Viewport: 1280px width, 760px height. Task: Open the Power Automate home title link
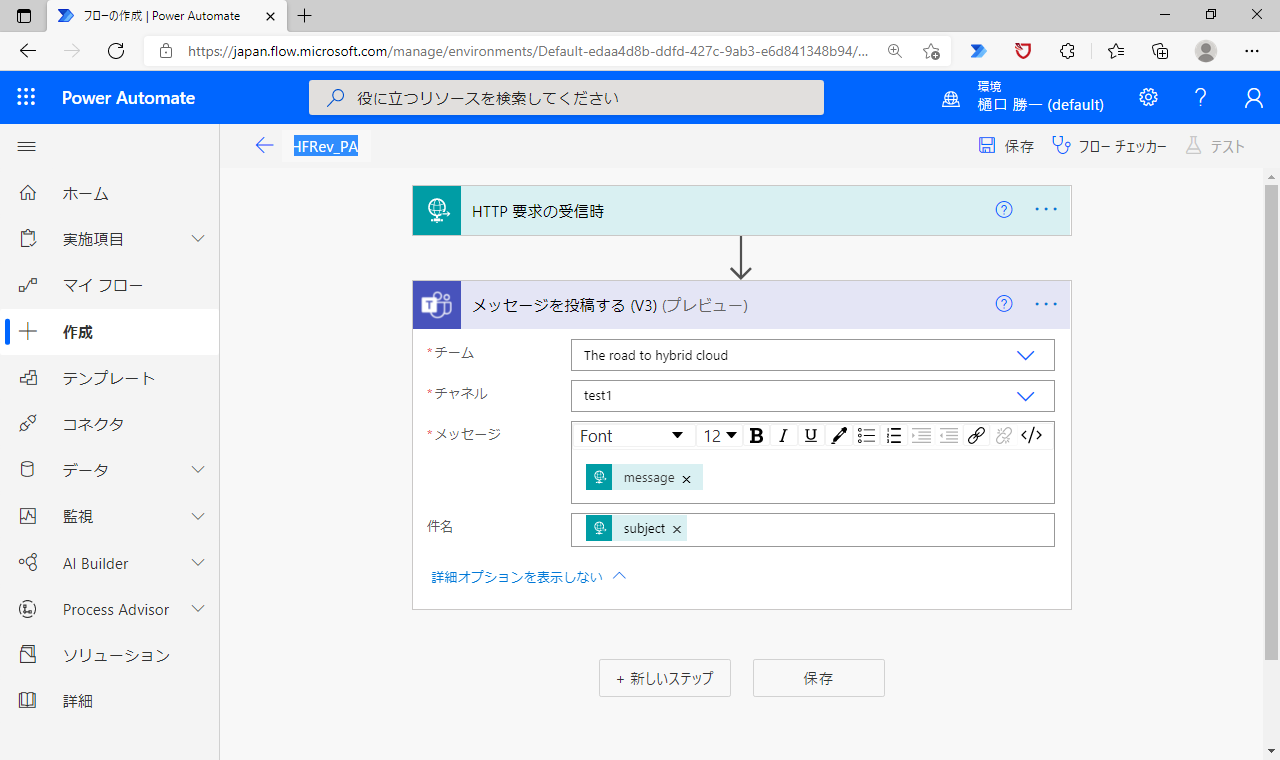pyautogui.click(x=128, y=97)
